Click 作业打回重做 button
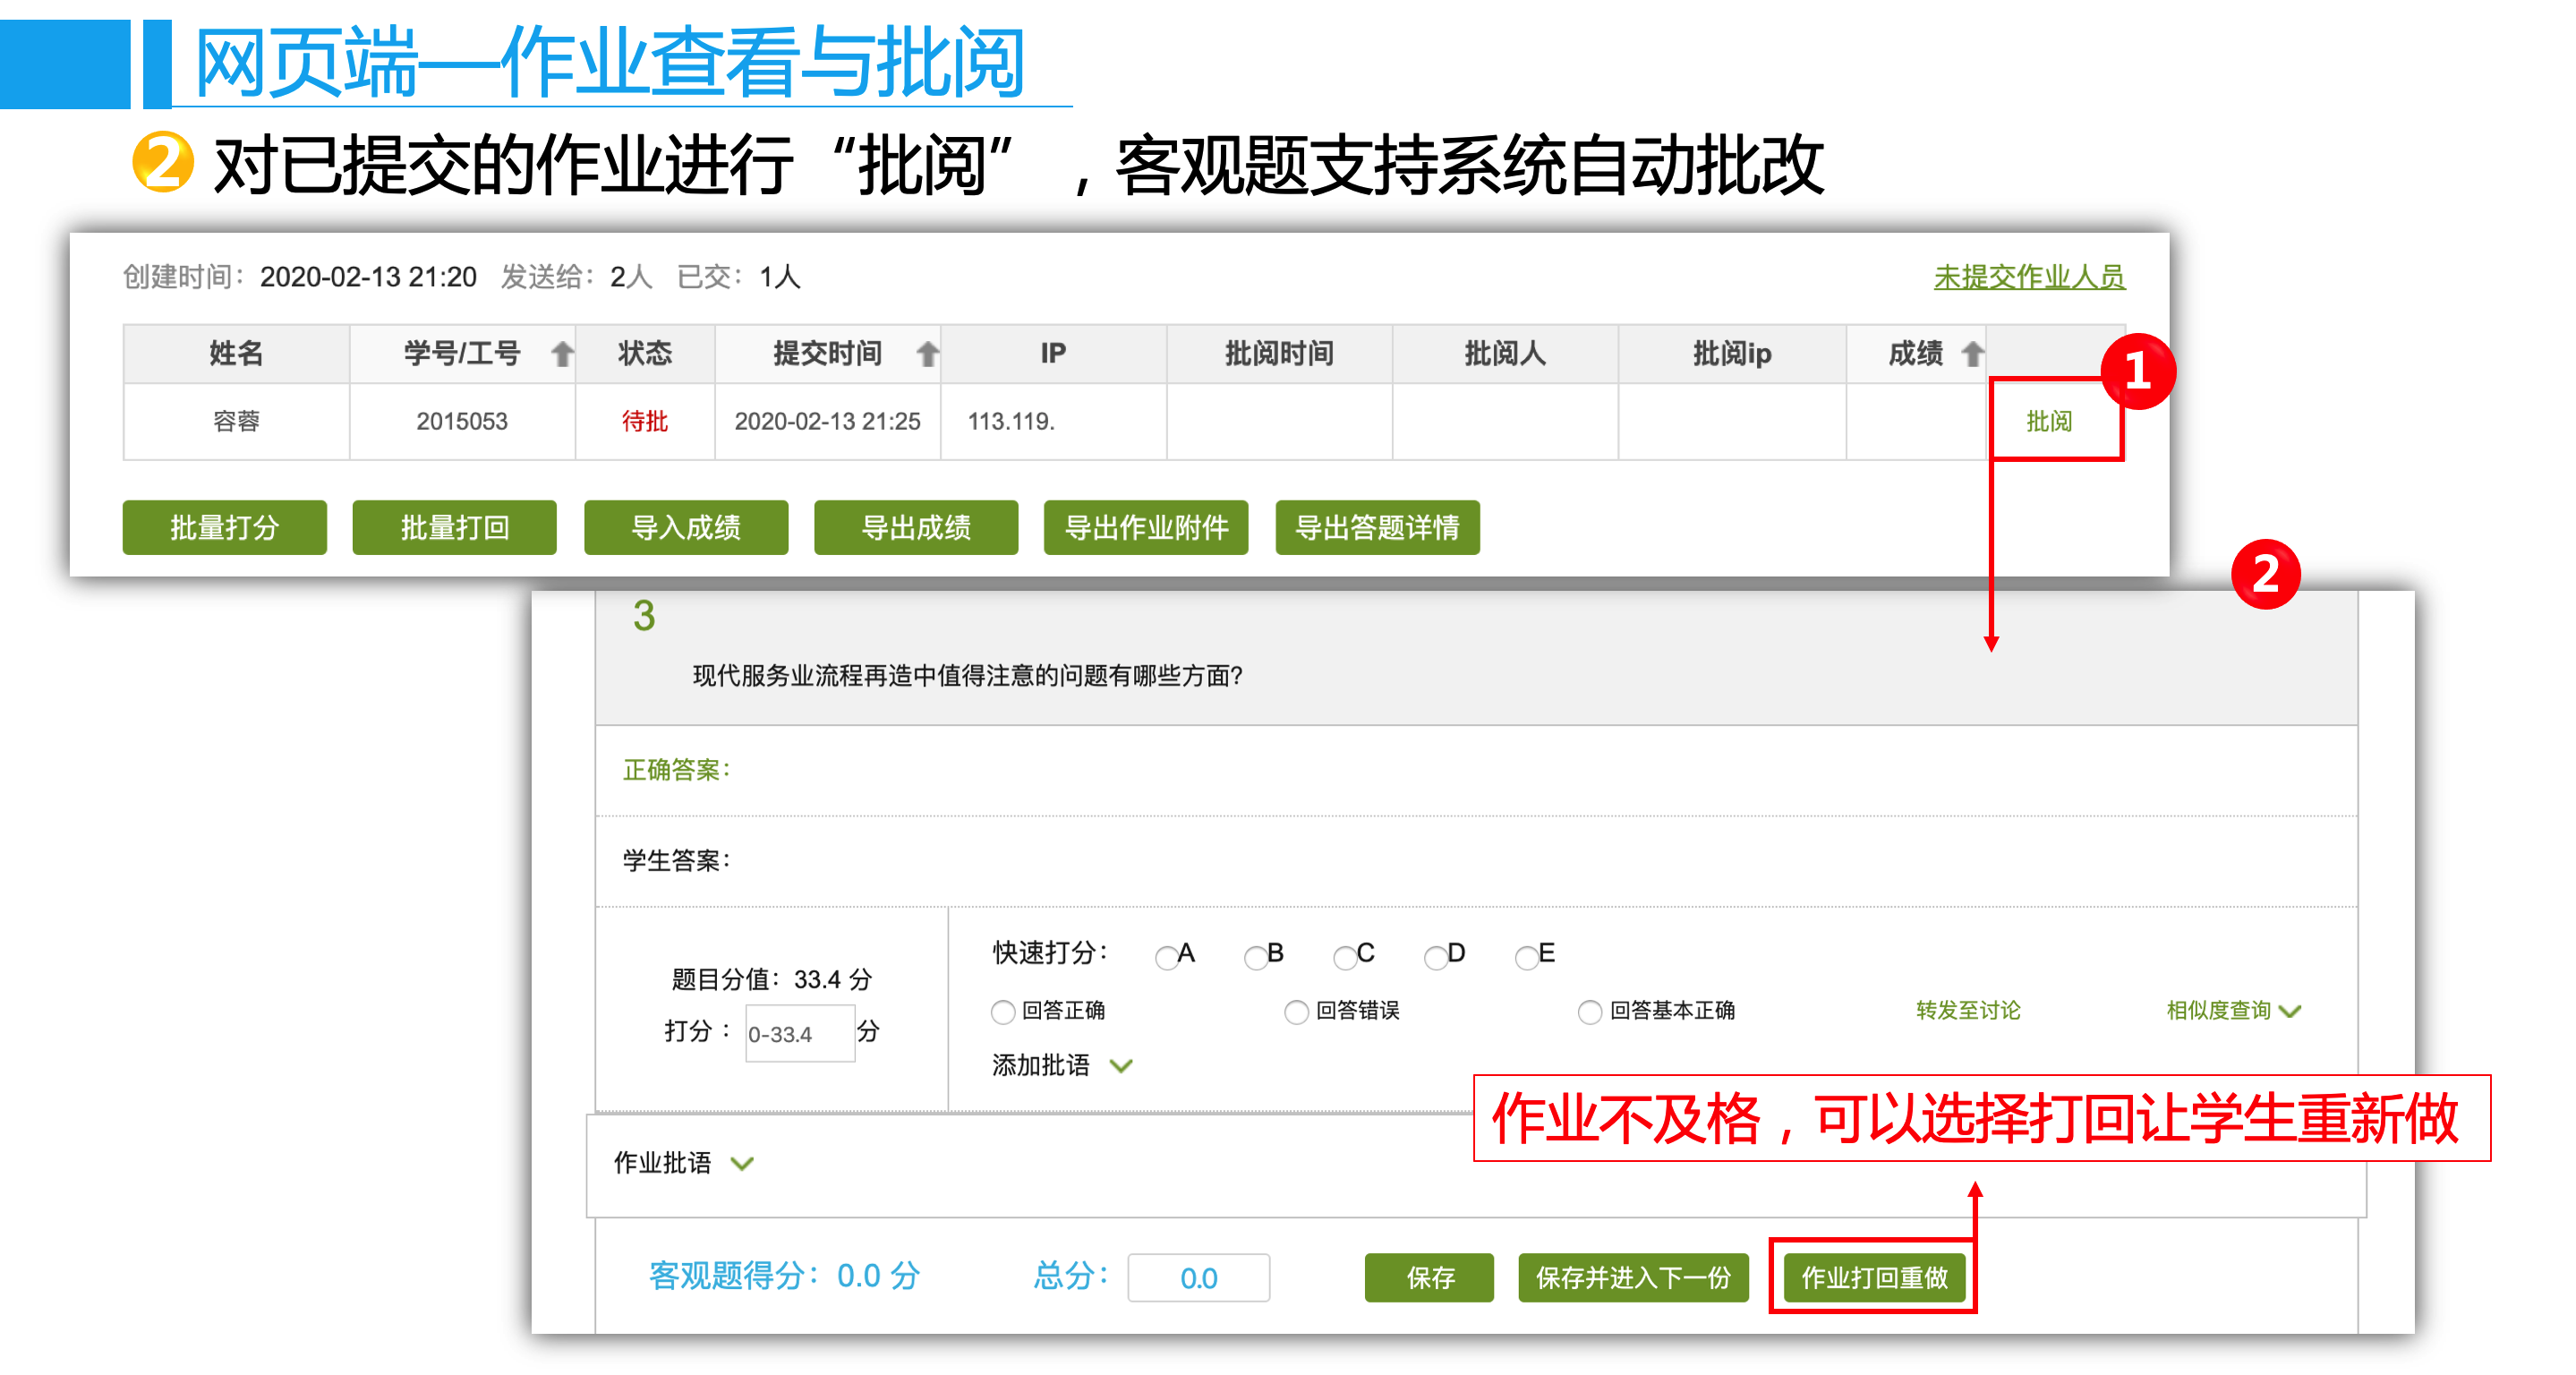The image size is (2576, 1375). click(1873, 1277)
